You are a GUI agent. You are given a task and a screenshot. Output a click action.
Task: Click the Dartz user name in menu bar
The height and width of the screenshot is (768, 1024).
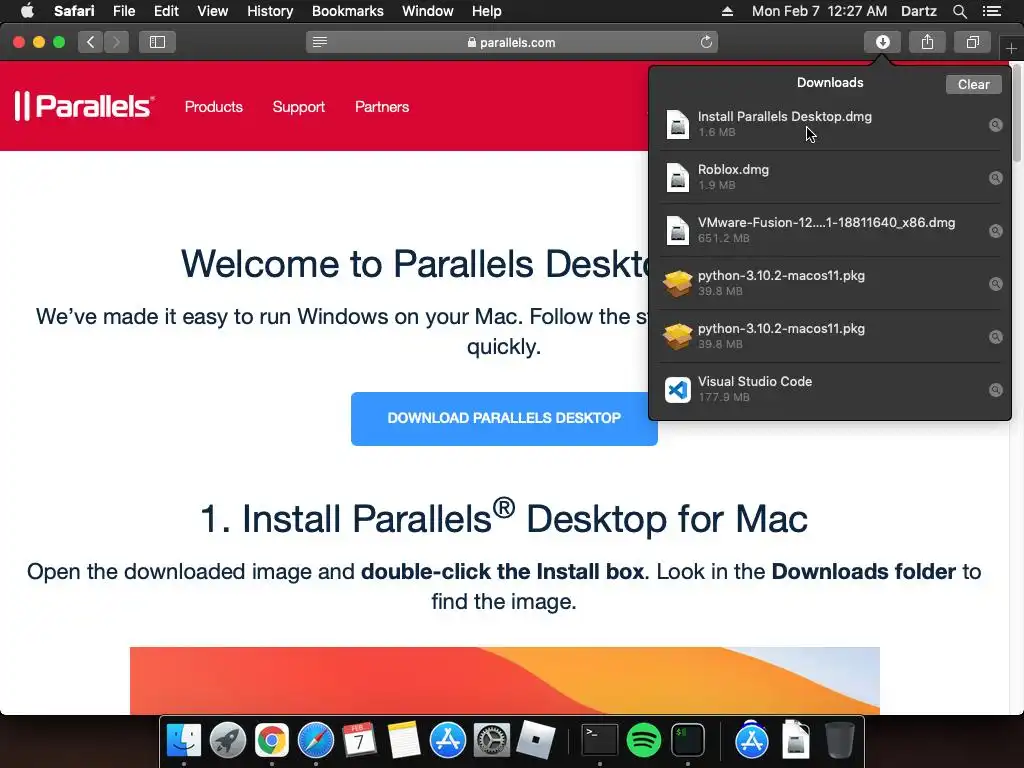(918, 11)
